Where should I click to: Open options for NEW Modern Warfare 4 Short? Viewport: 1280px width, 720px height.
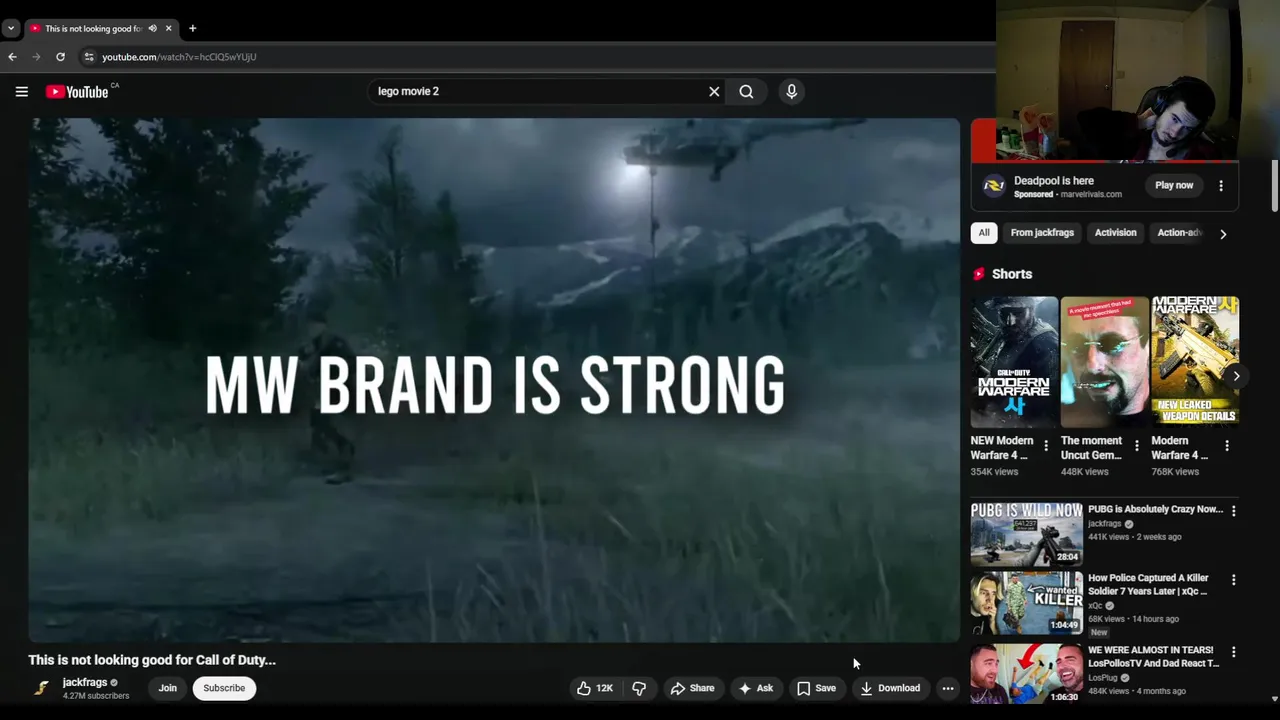[x=1046, y=446]
